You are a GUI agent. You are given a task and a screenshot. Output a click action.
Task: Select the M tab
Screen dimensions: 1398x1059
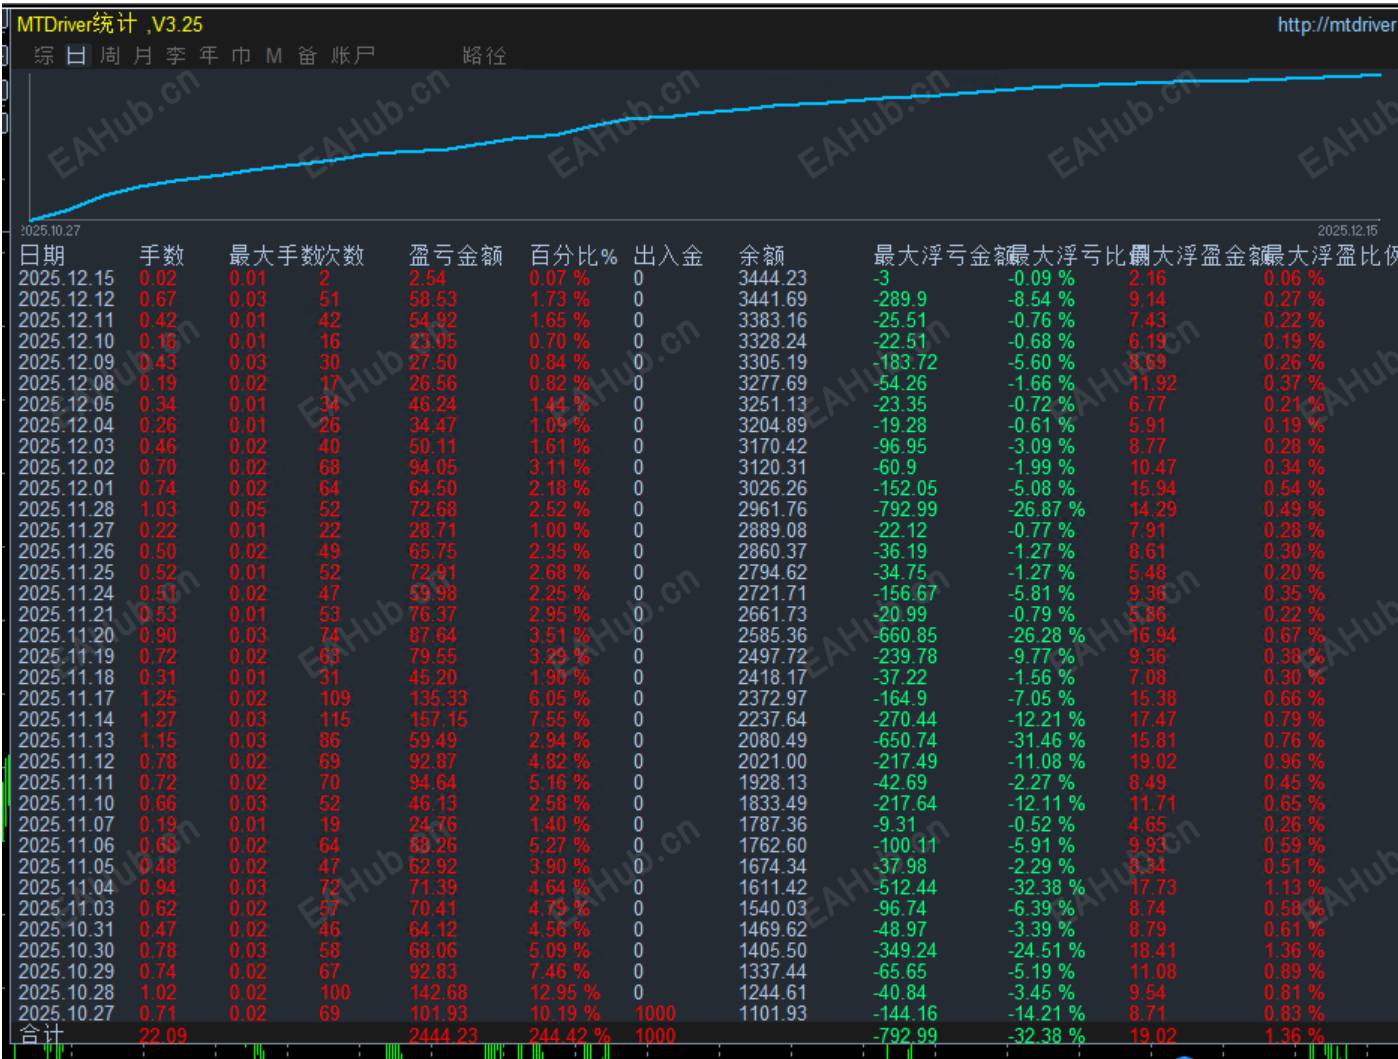[274, 56]
